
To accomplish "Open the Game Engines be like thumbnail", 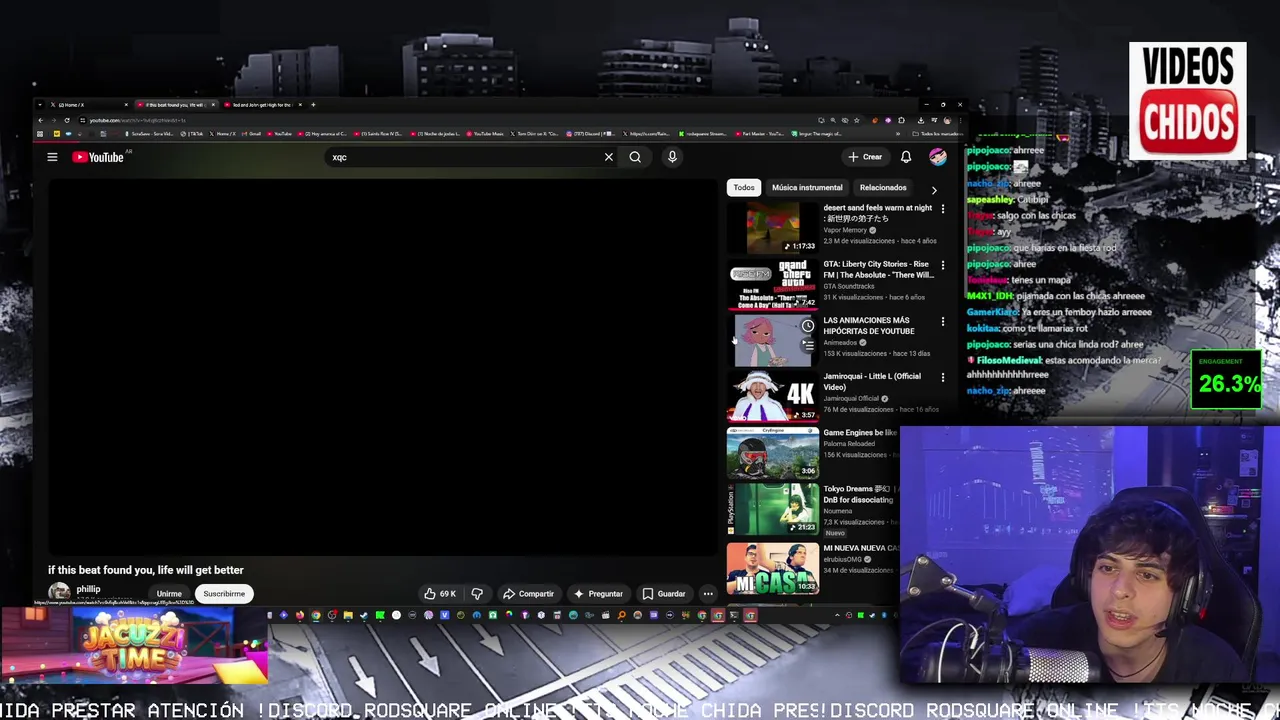I will click(772, 453).
